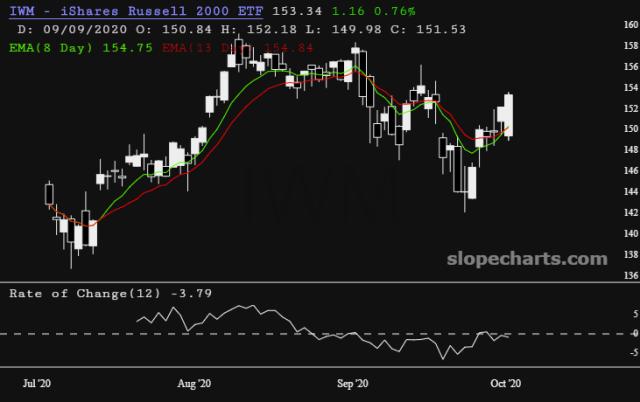
Task: Click the Oct '20 date axis label
Action: coord(503,384)
